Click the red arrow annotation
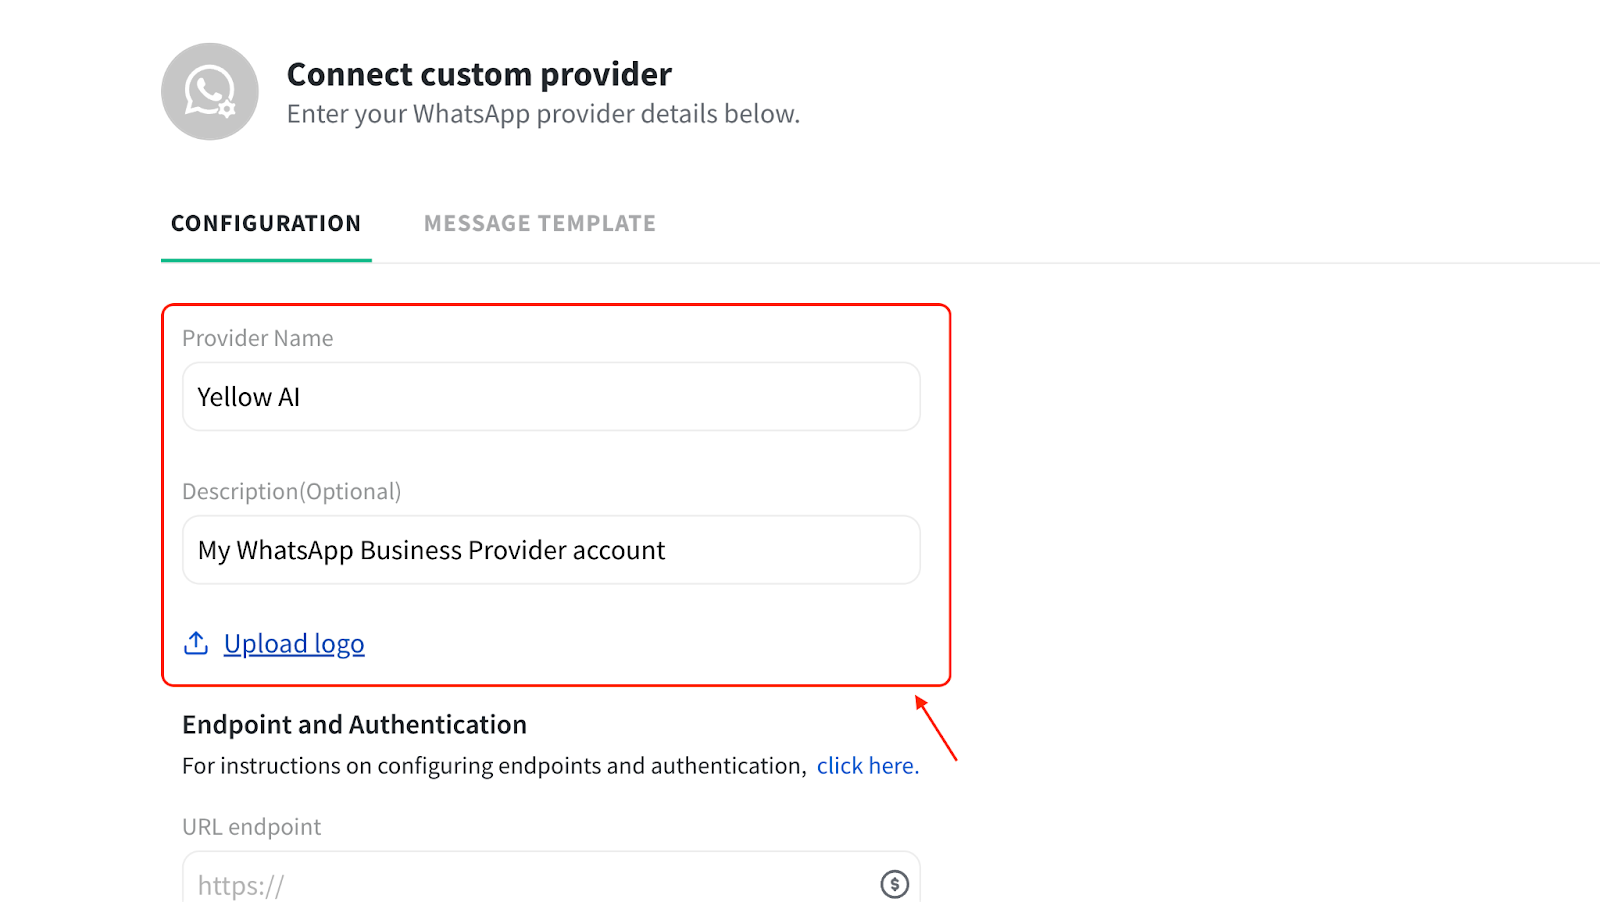Screen dimensions: 1600x902 point(936,729)
